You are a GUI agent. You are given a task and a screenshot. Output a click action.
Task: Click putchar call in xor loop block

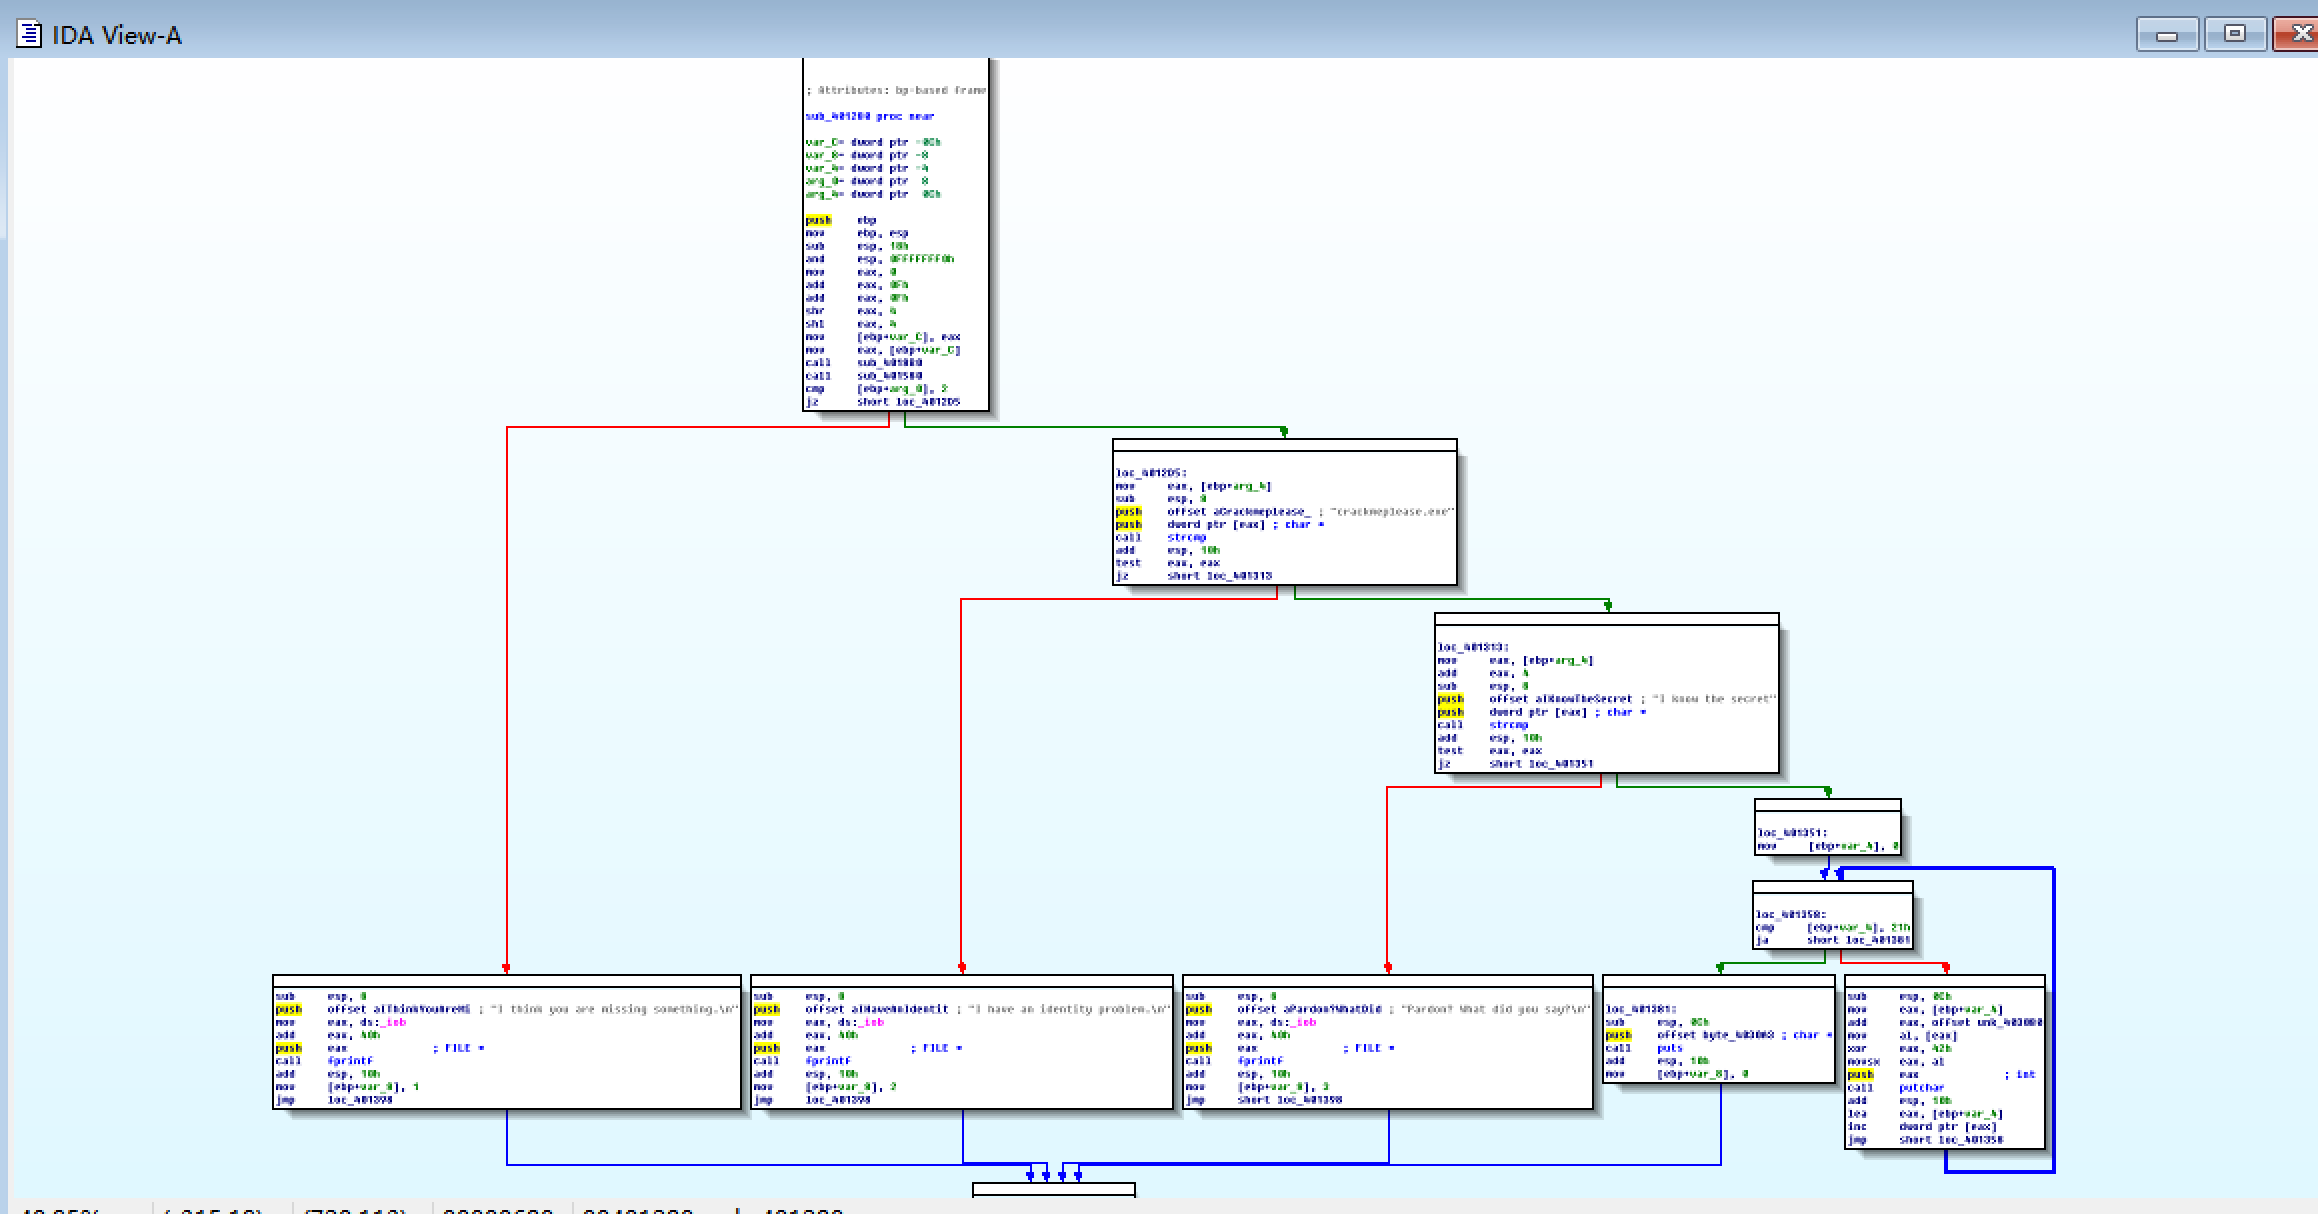pos(1920,1087)
